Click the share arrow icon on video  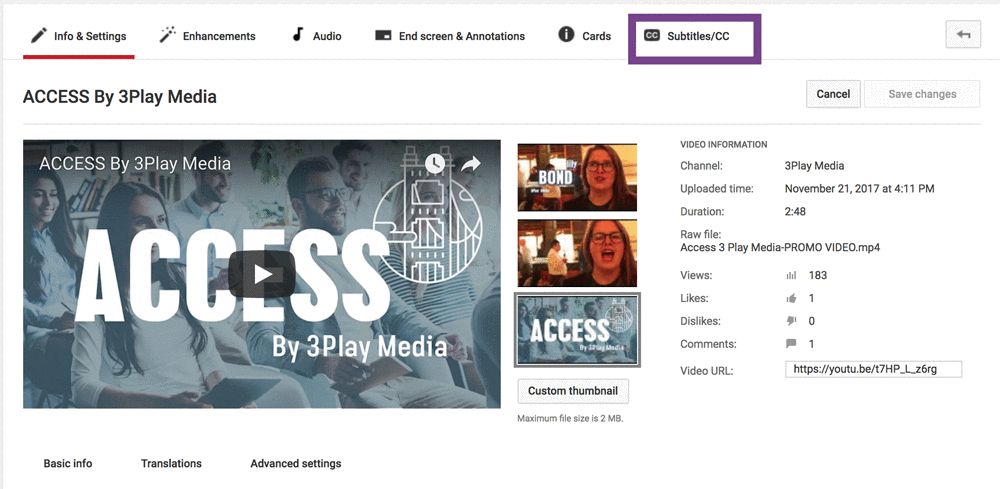[x=471, y=164]
